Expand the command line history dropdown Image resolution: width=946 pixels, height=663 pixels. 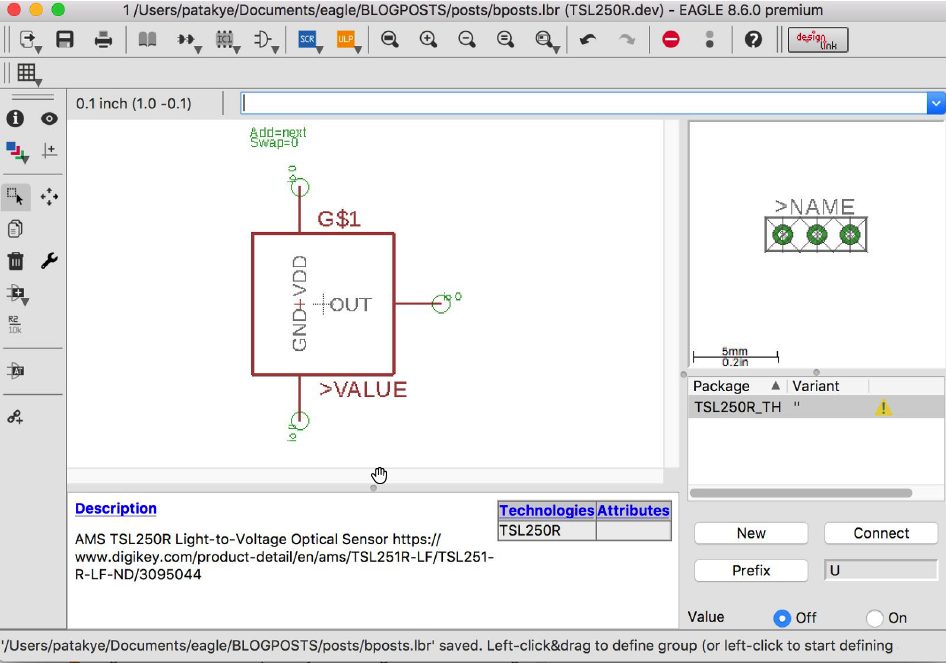[935, 103]
